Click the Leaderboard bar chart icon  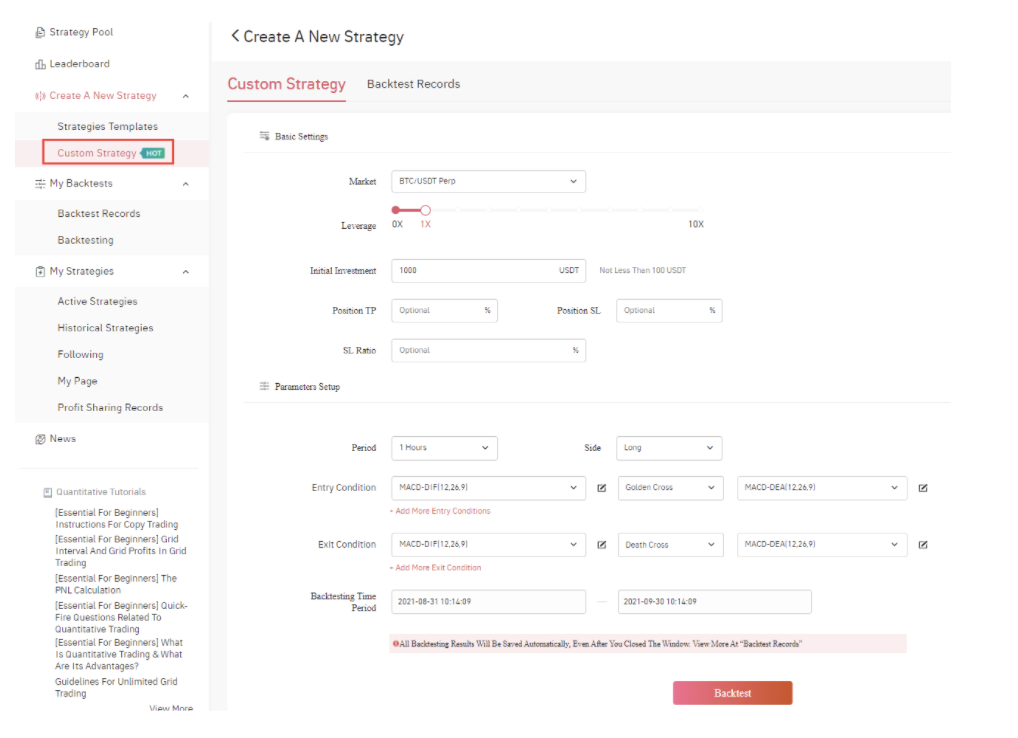(40, 65)
